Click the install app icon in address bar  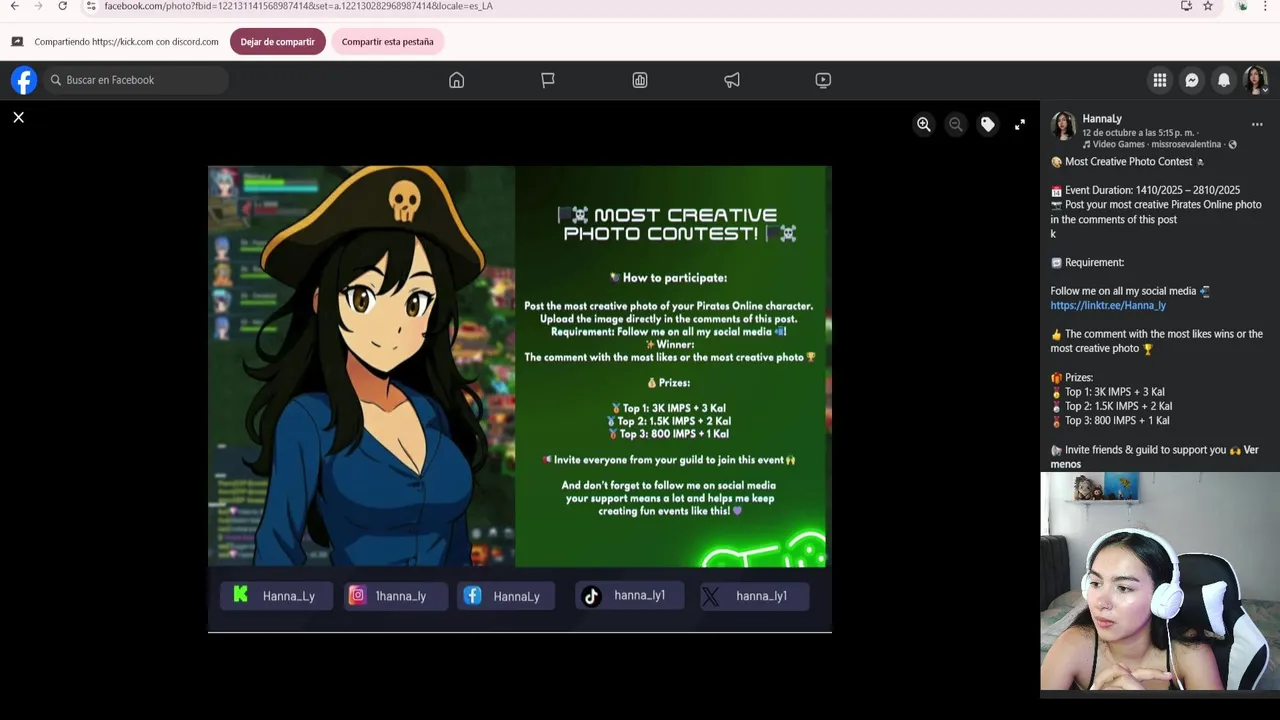click(x=1186, y=6)
